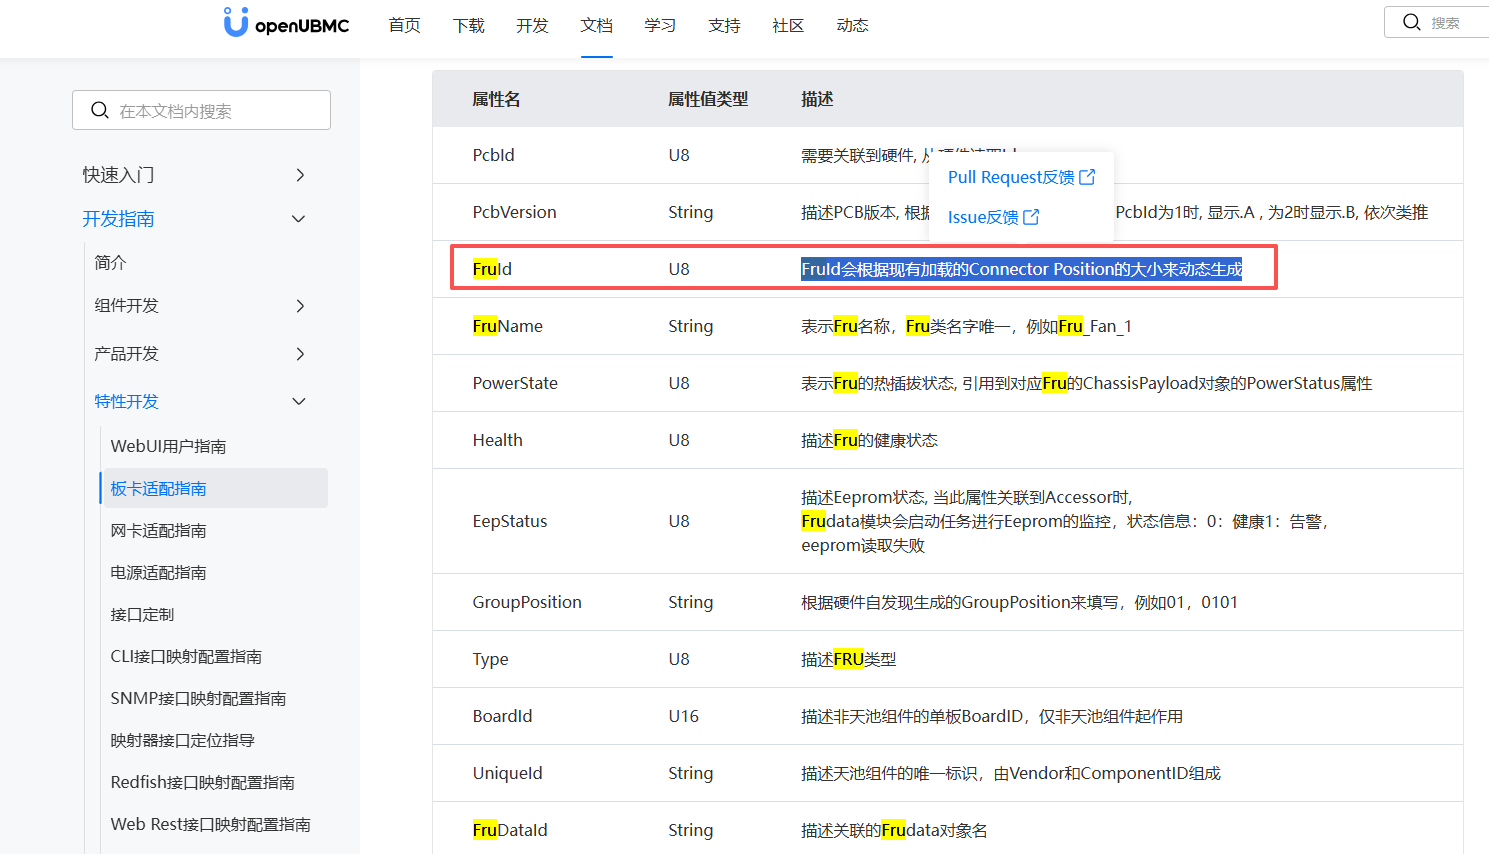Click the search icon in document search field
The height and width of the screenshot is (854, 1489).
coord(100,110)
